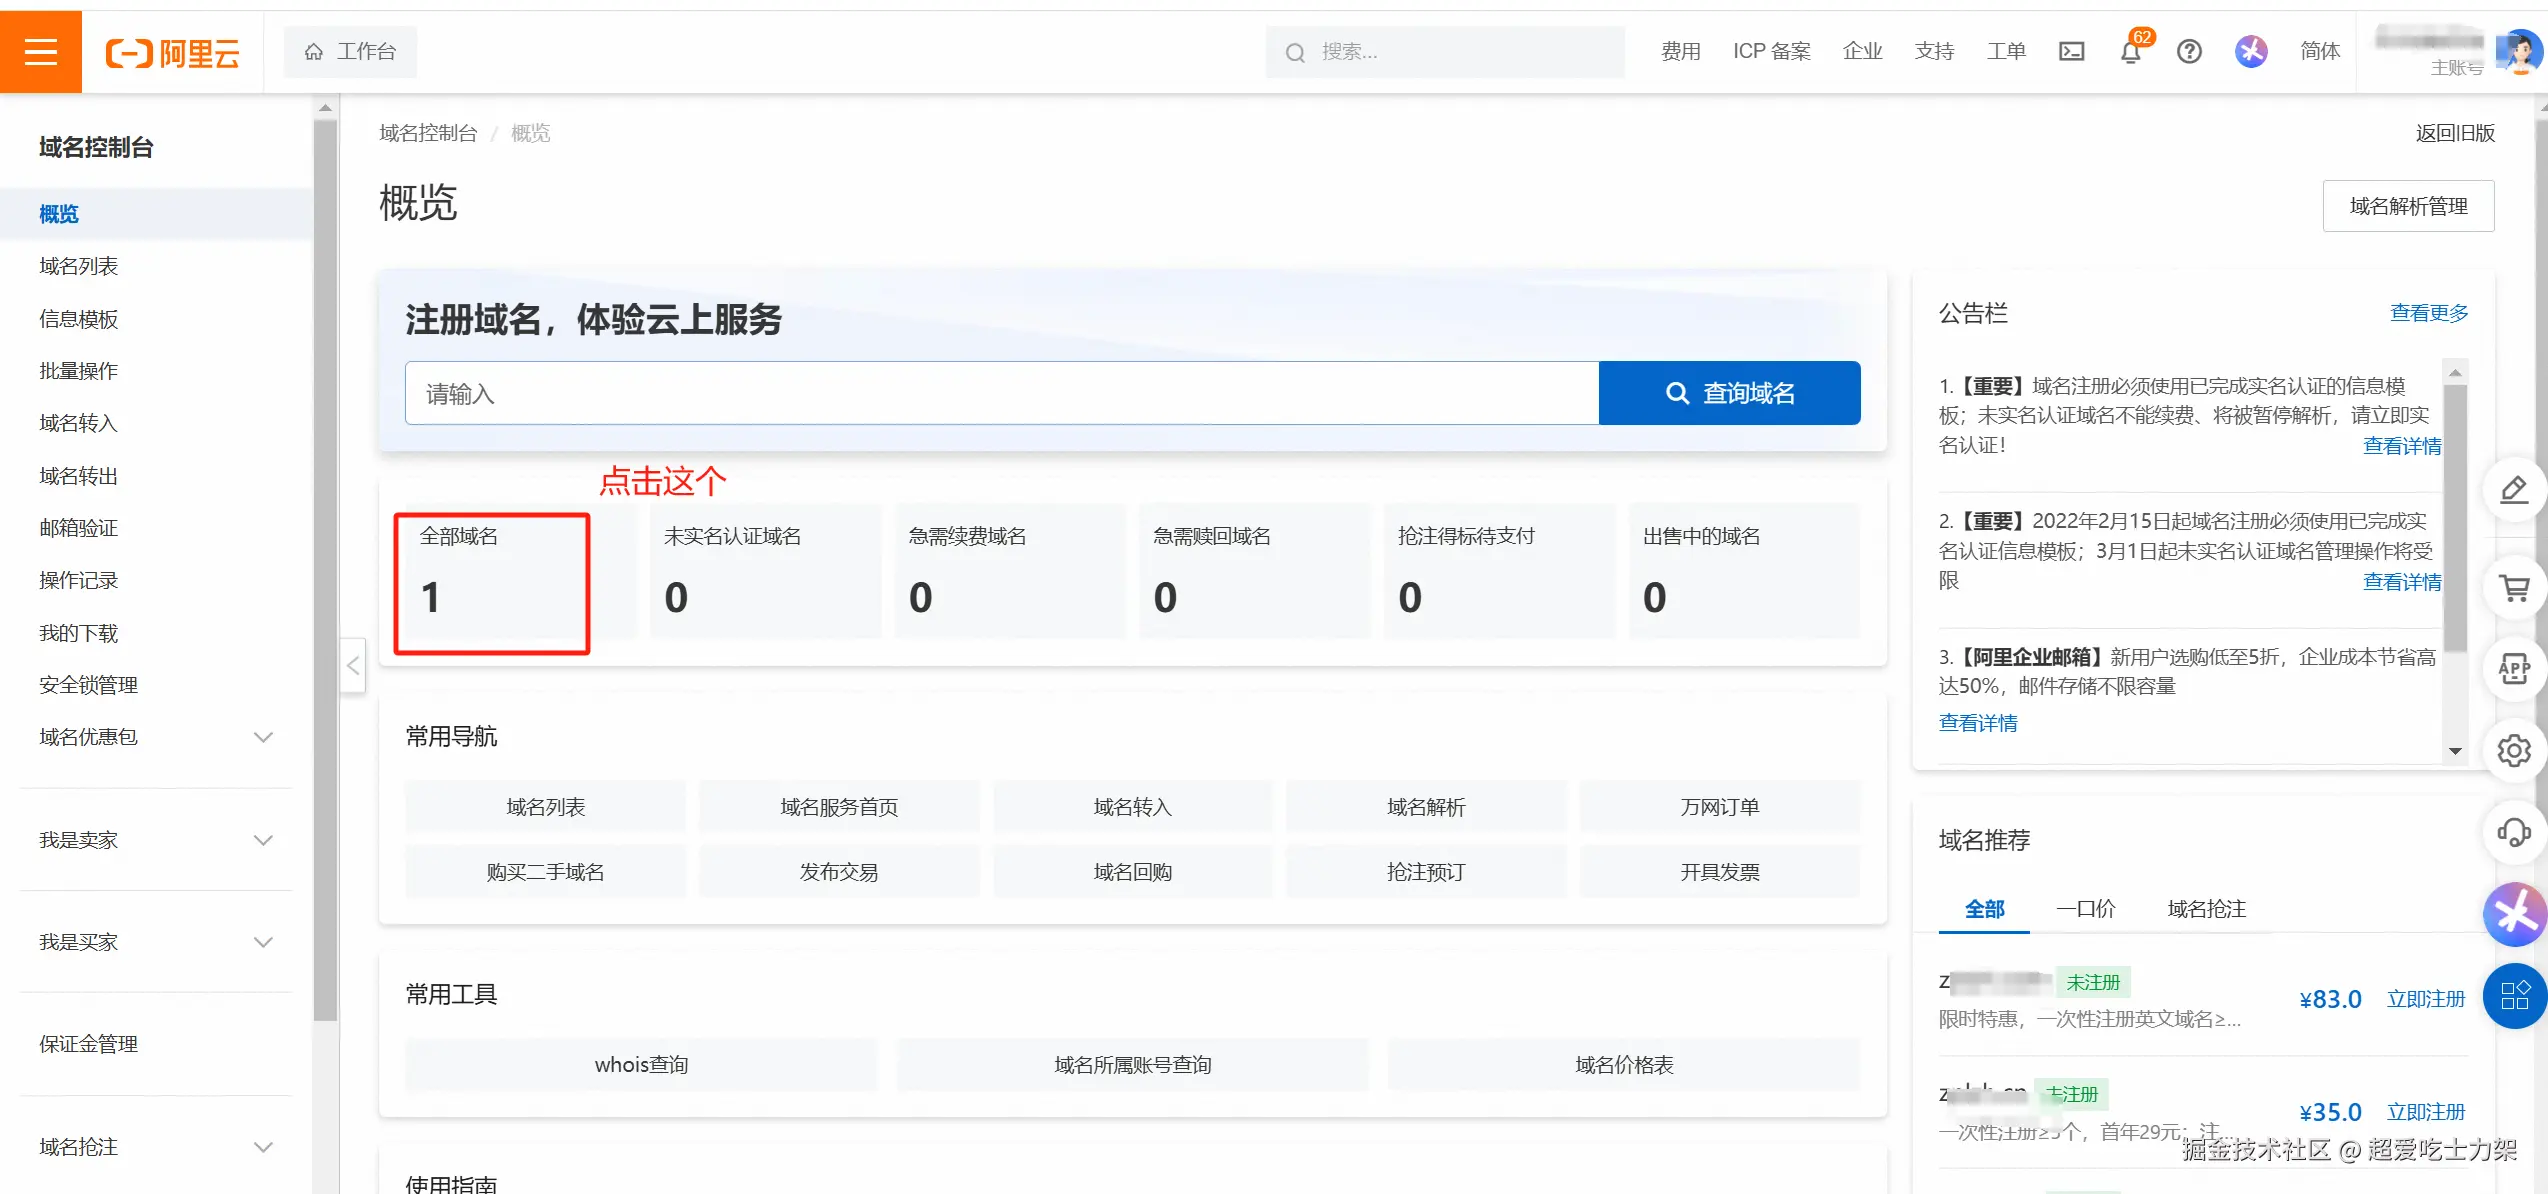This screenshot has height=1194, width=2548.
Task: Click the bulletin board scrollbar down arrow
Action: 2455,751
